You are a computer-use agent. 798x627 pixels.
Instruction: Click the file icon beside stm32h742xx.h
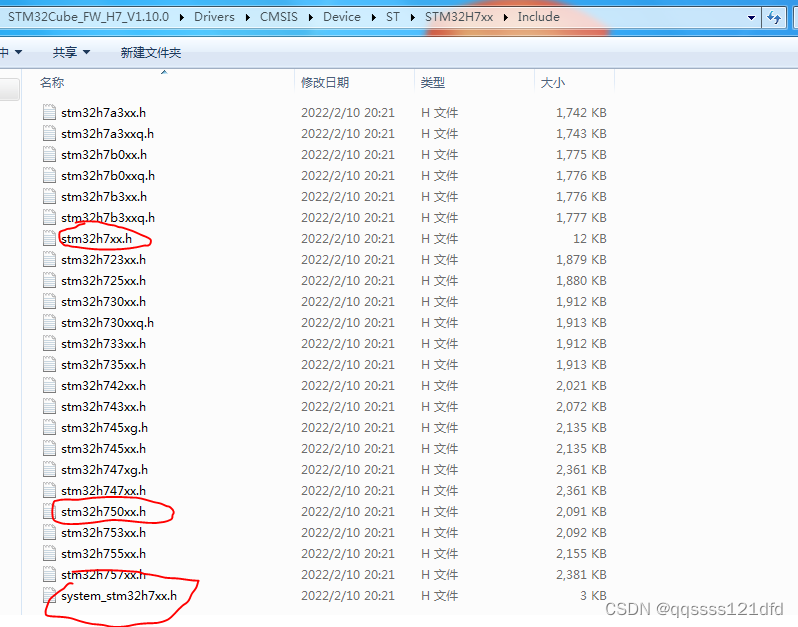pos(49,385)
